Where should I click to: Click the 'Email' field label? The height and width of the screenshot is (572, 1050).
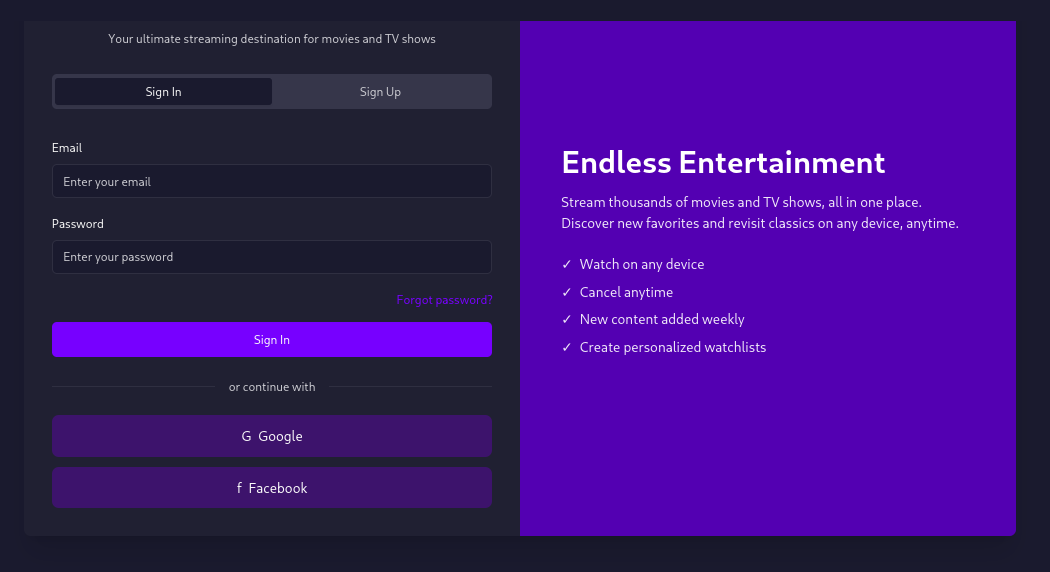[x=67, y=148]
